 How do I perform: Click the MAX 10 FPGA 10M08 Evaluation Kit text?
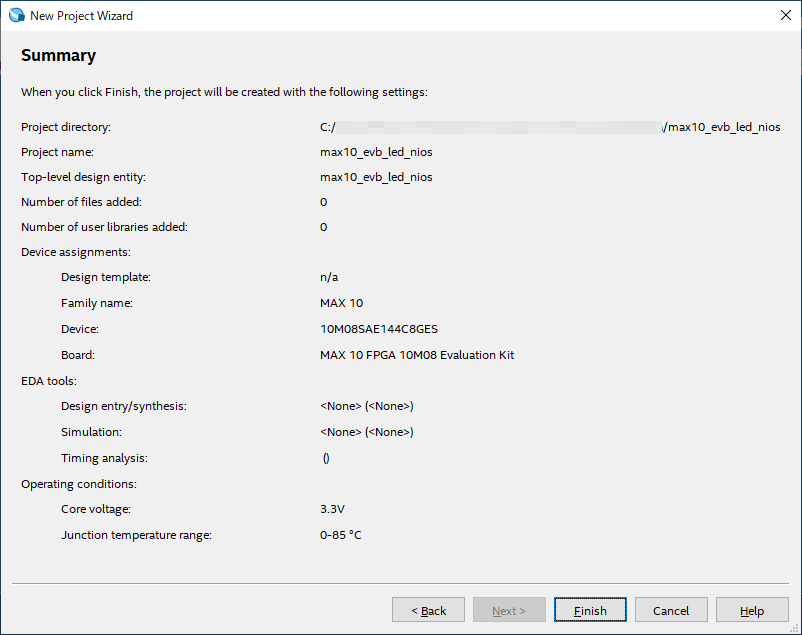417,355
